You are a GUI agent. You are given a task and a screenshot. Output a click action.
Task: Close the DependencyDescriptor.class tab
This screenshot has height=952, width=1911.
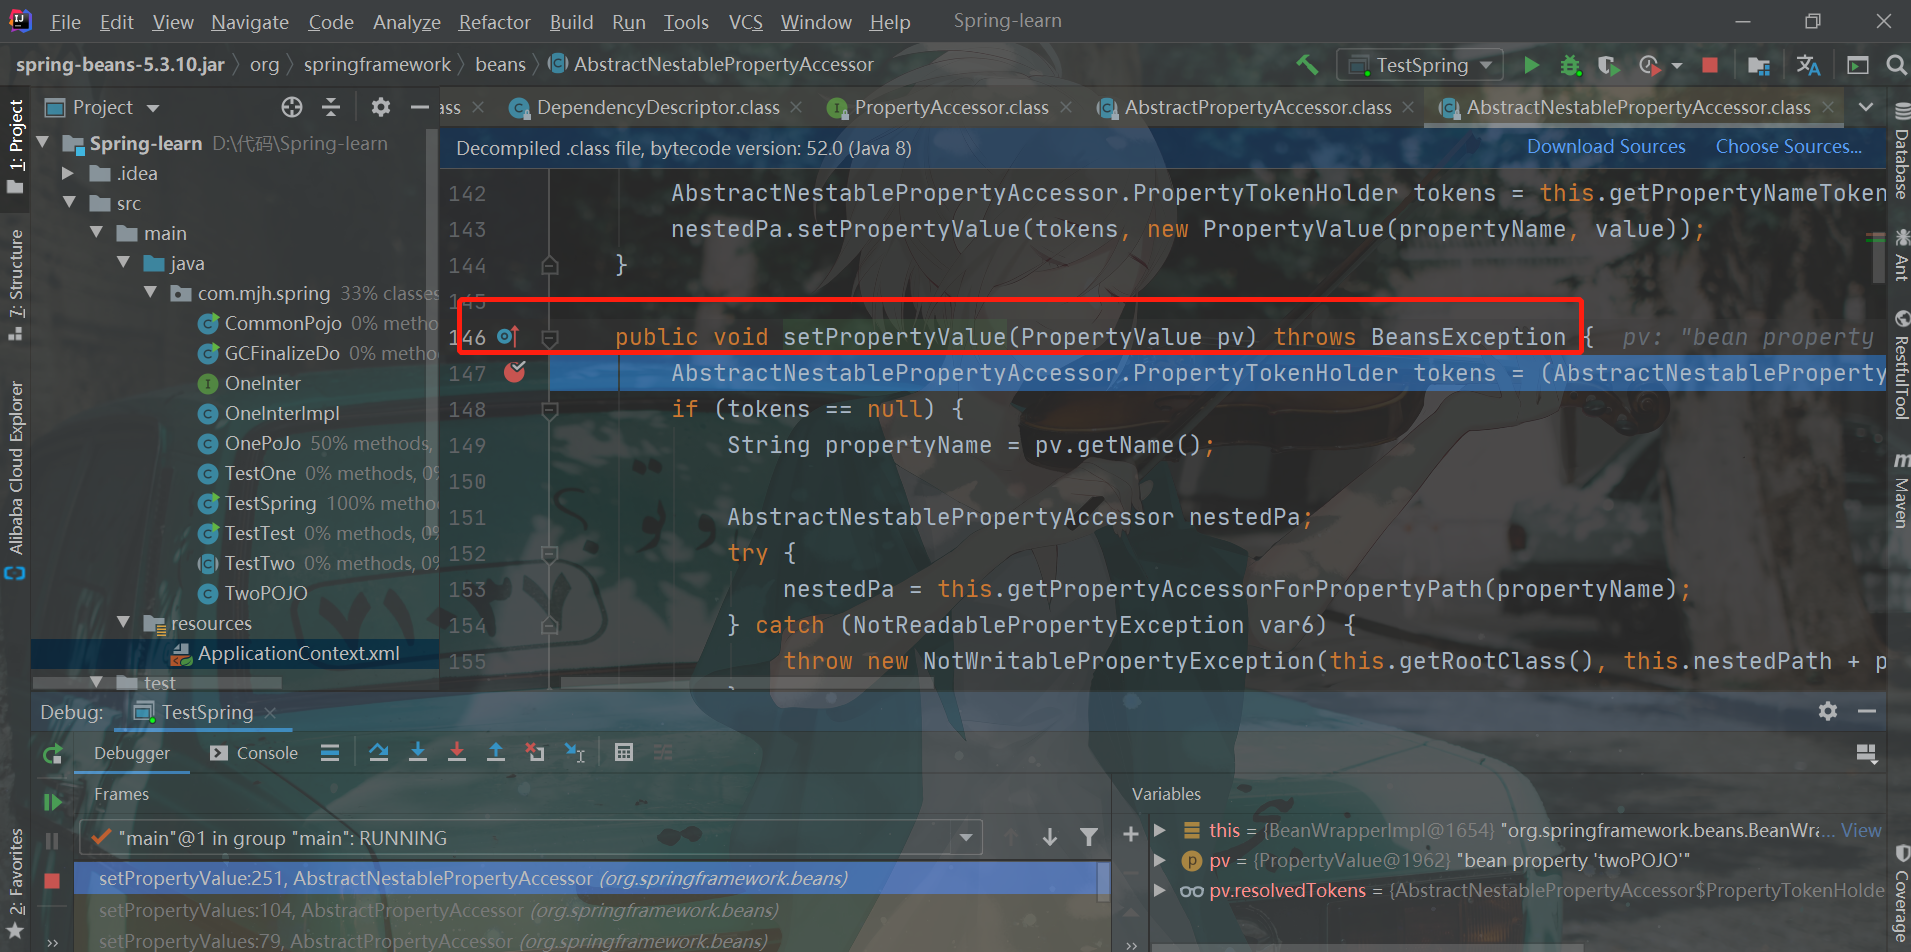[x=796, y=107]
